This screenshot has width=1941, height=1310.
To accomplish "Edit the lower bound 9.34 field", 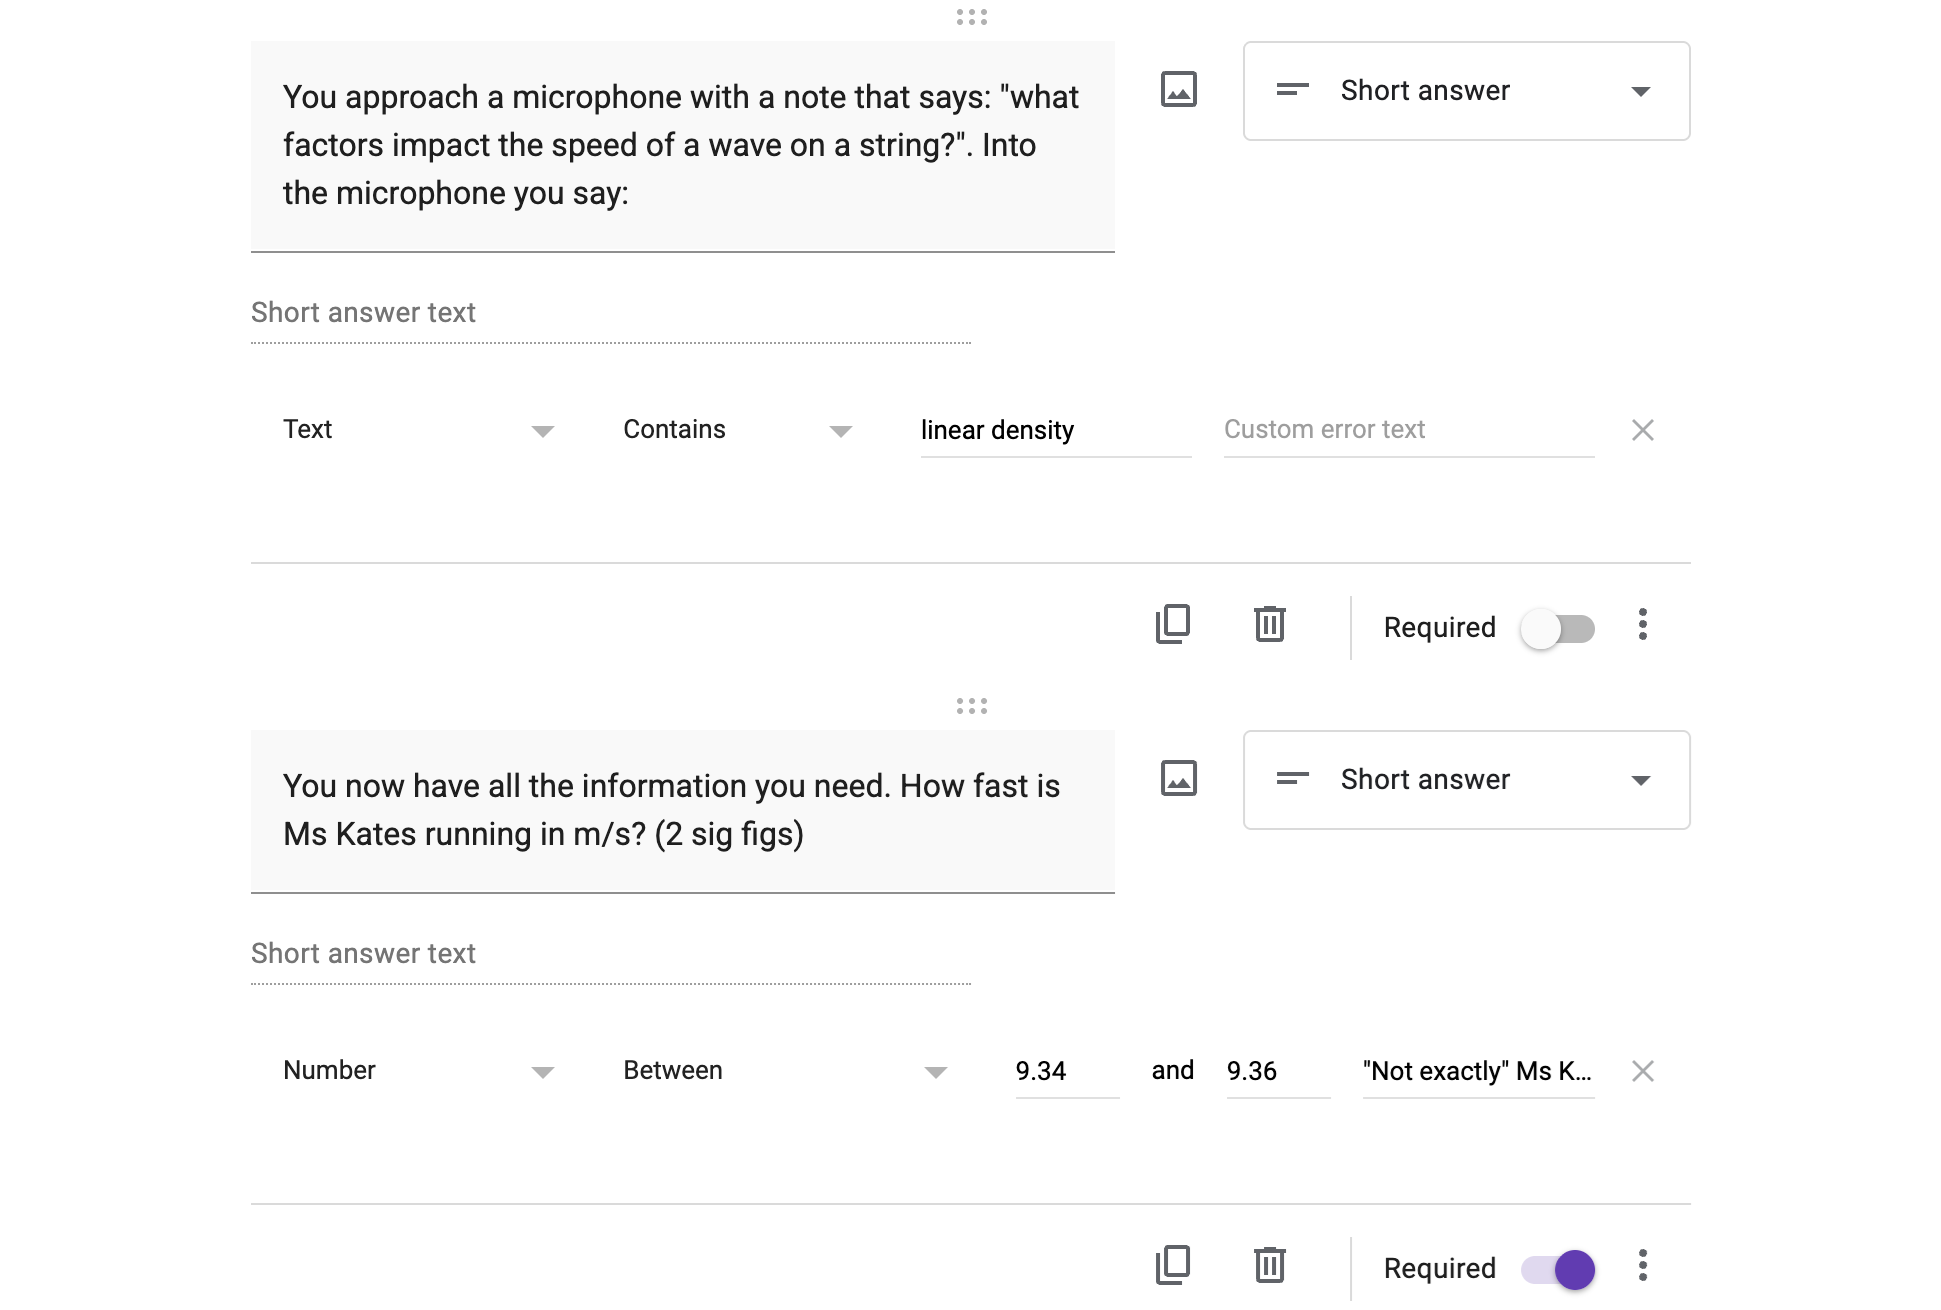I will [1067, 1072].
